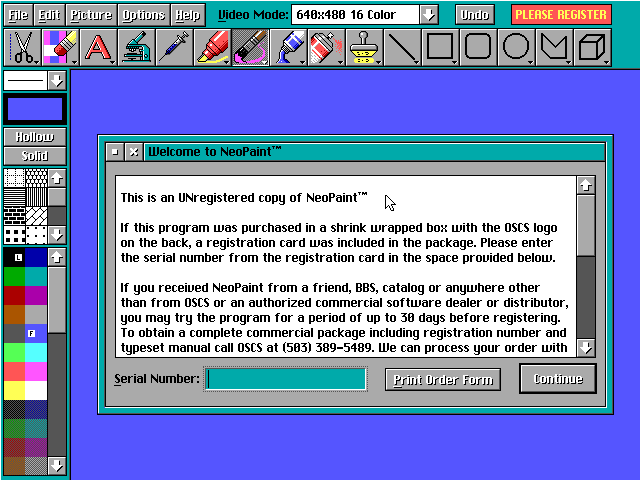Select the red Marker highlighter tool

click(212, 47)
